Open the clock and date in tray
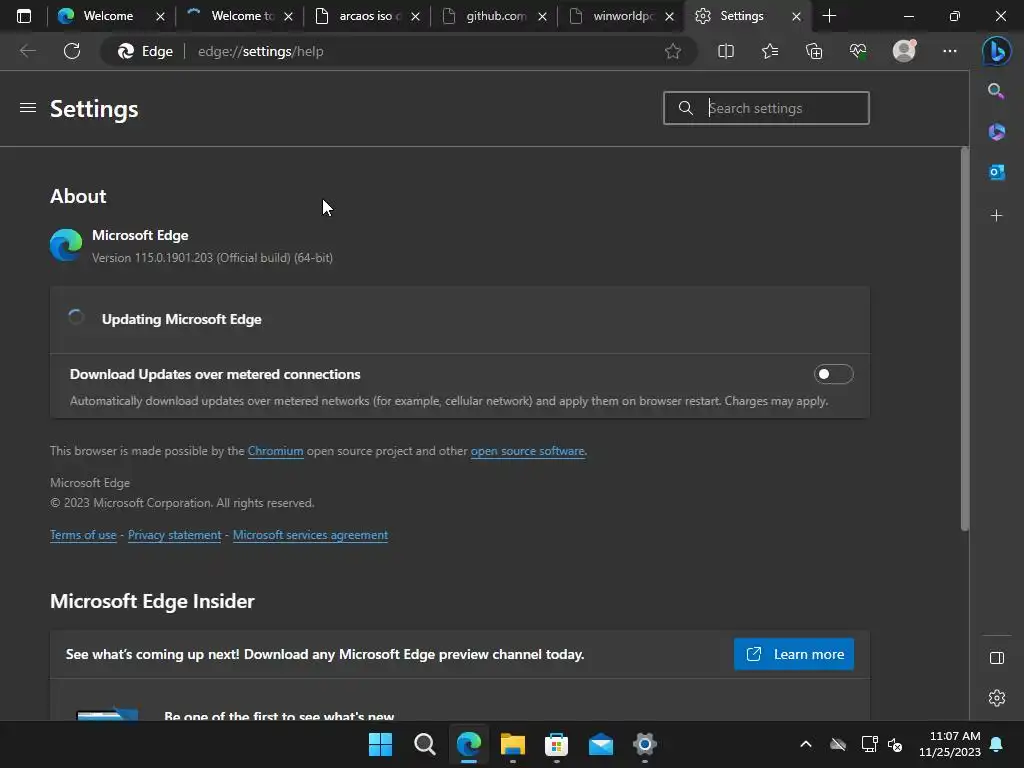Viewport: 1024px width, 768px height. pos(950,744)
